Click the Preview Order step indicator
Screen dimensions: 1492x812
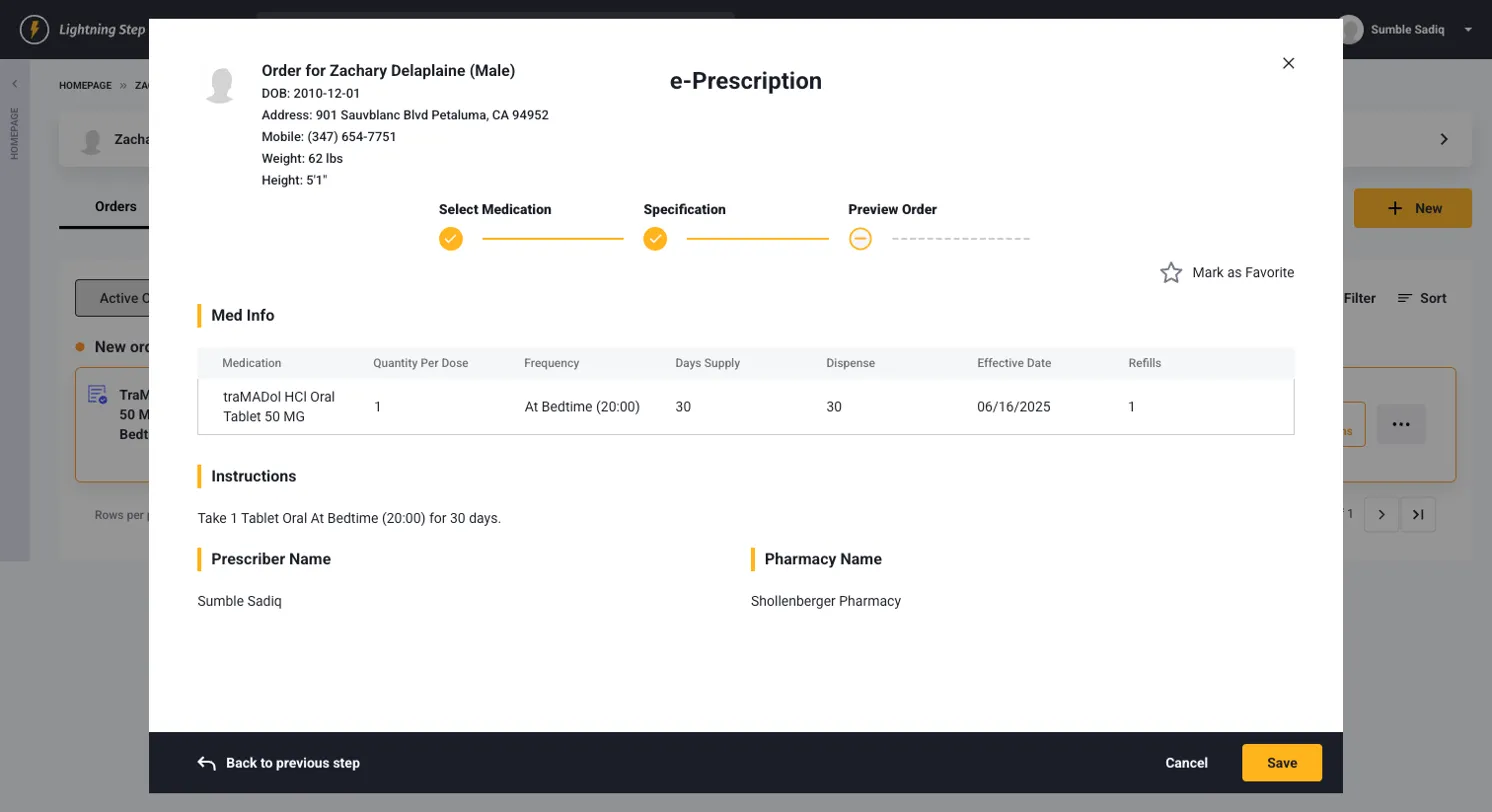pos(860,239)
